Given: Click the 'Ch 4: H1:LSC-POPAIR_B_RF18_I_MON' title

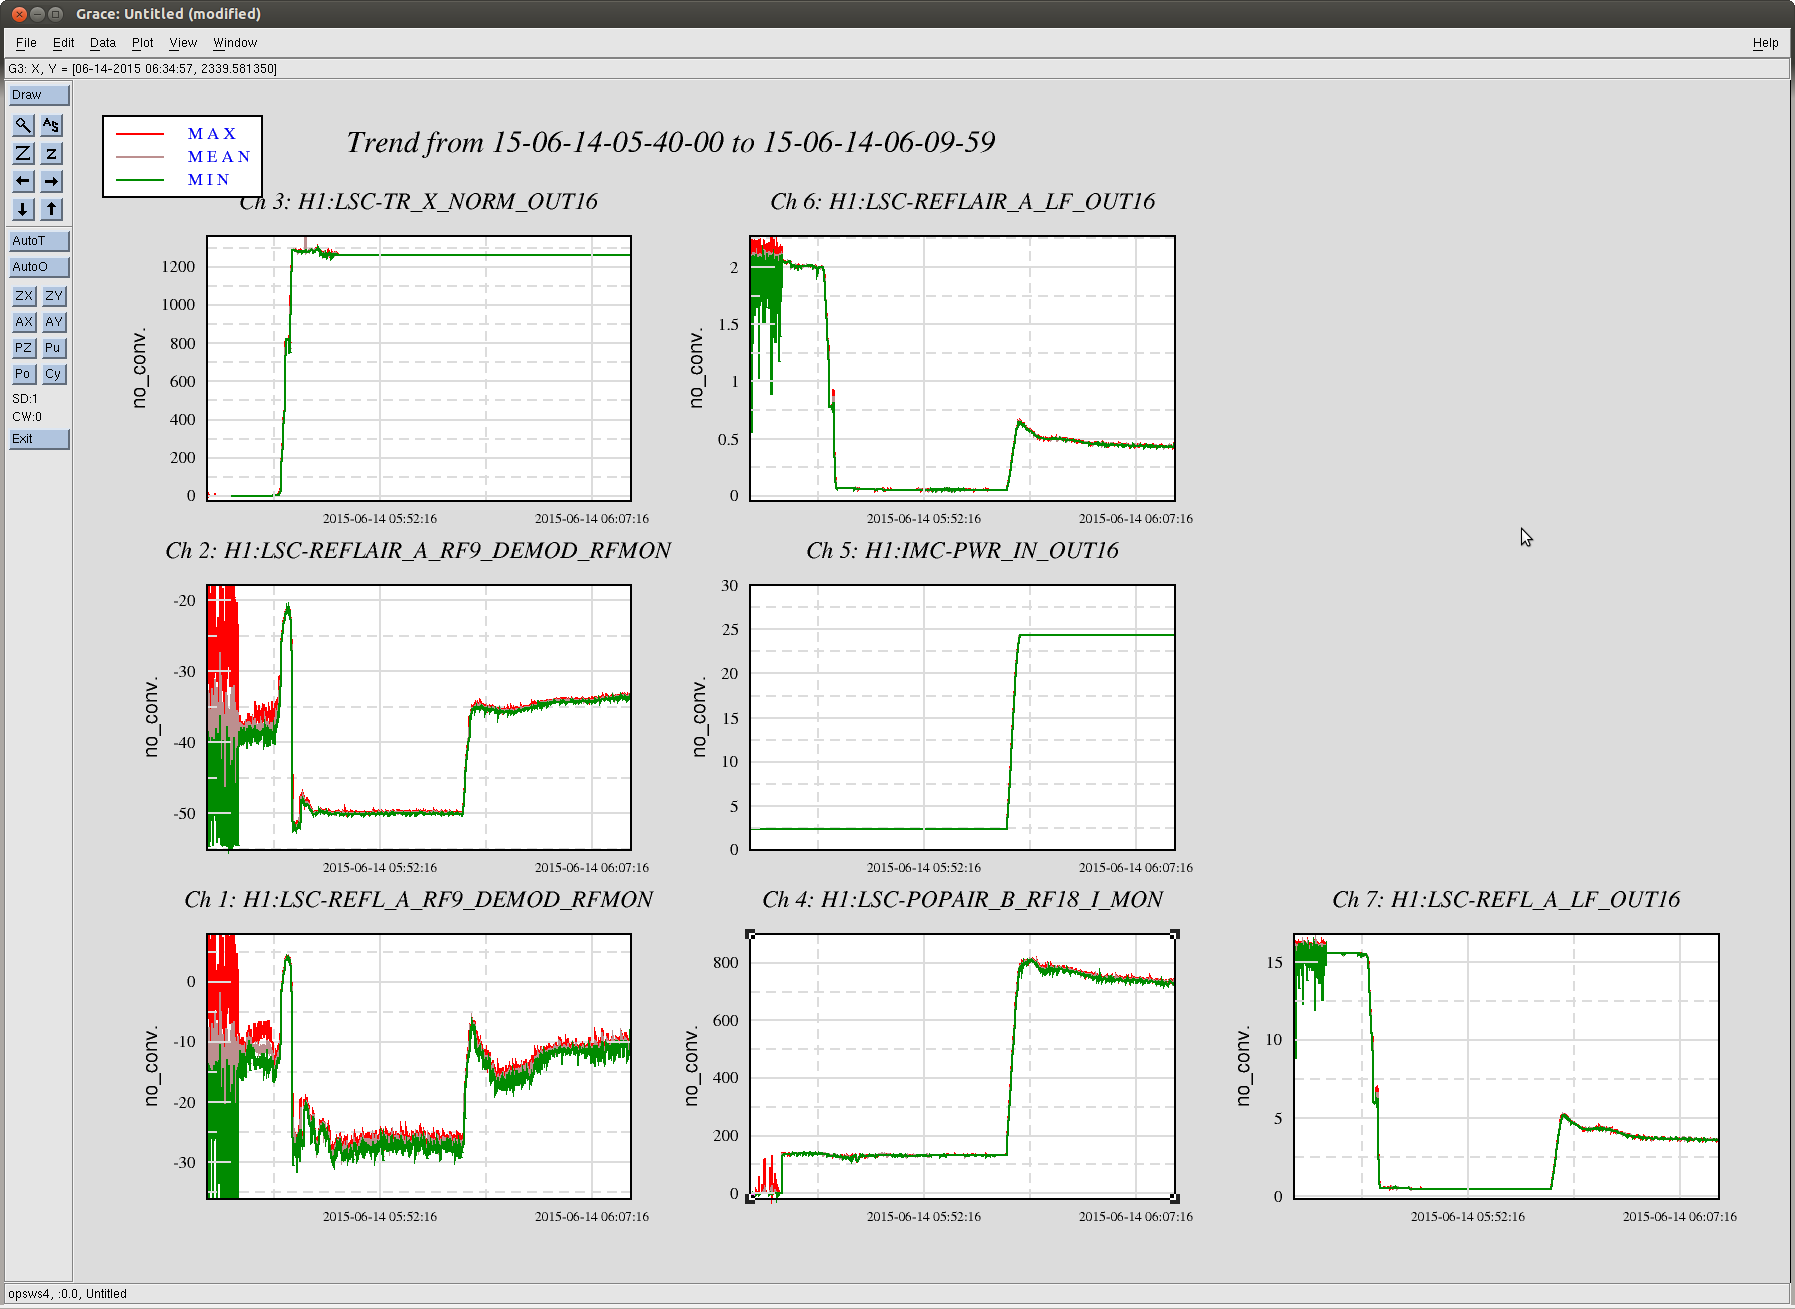Looking at the screenshot, I should click(962, 900).
